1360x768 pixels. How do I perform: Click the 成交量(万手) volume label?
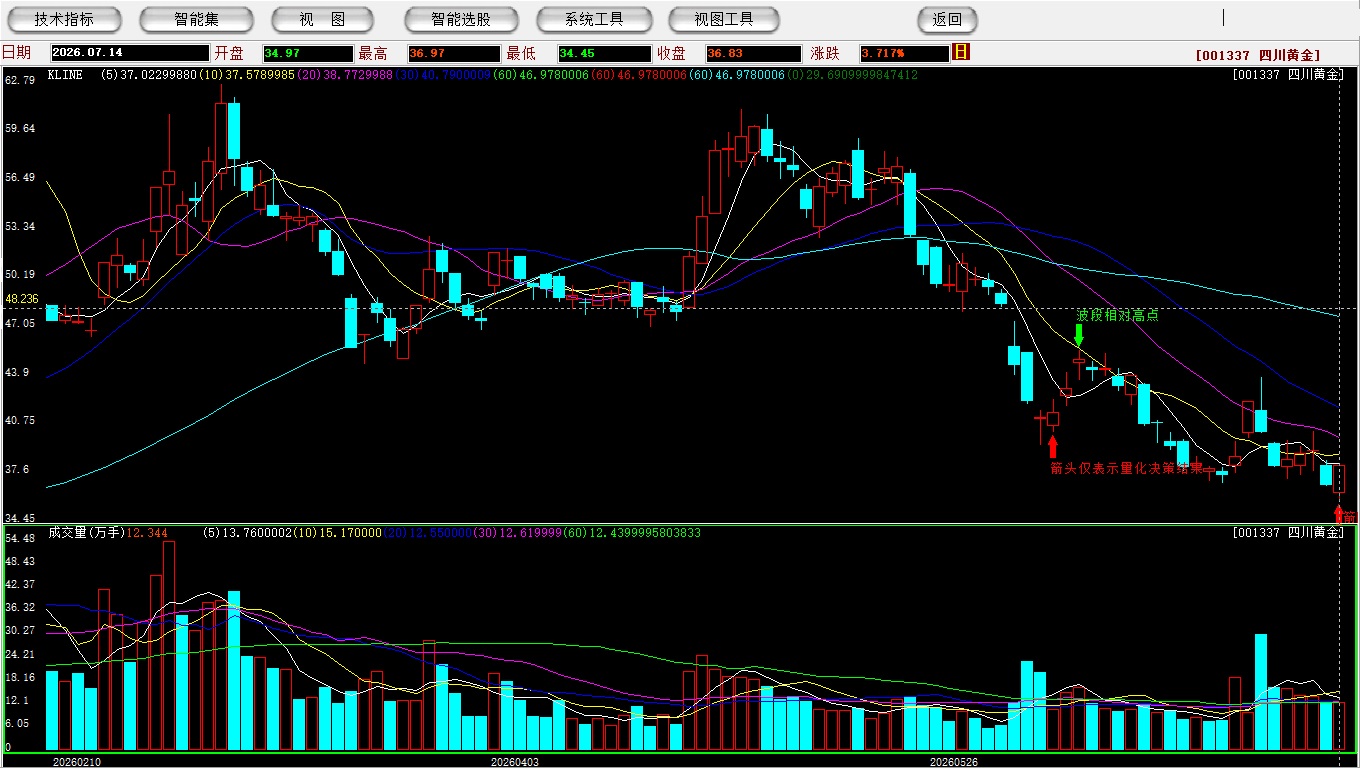(87, 533)
